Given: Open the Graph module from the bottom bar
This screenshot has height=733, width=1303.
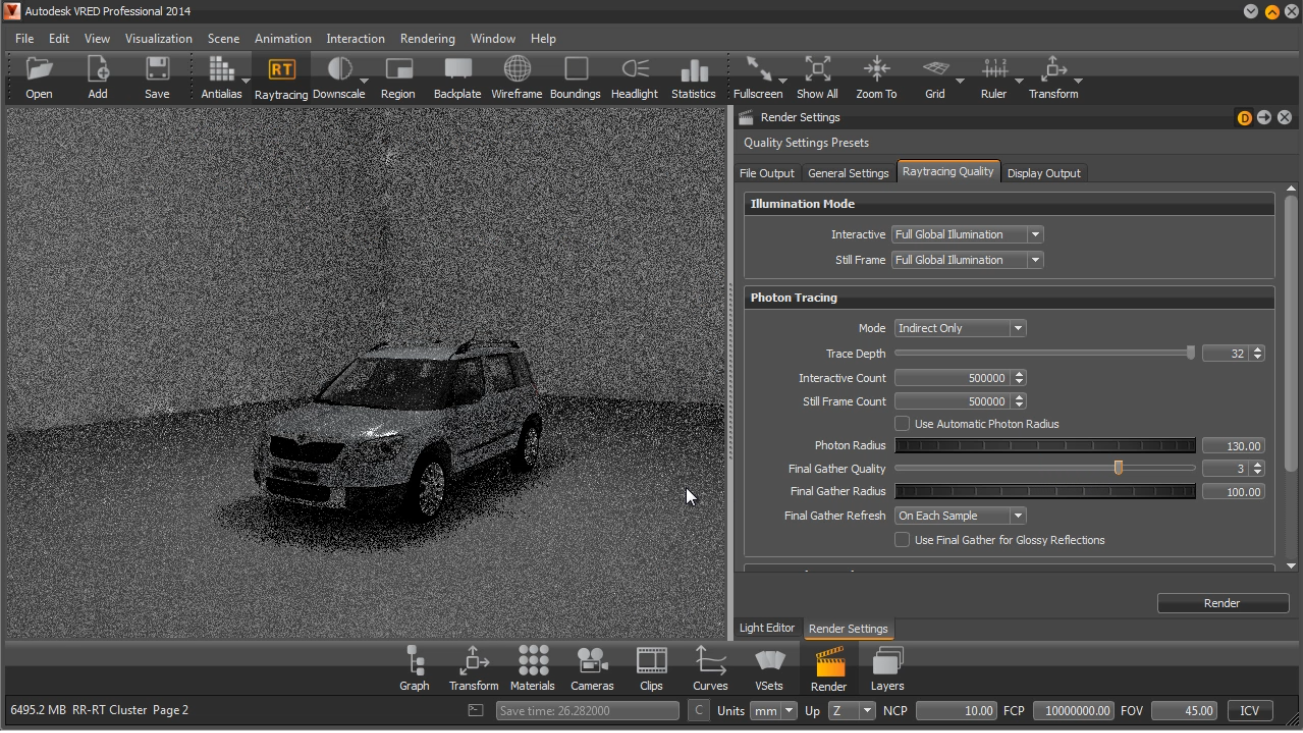Looking at the screenshot, I should [x=414, y=668].
